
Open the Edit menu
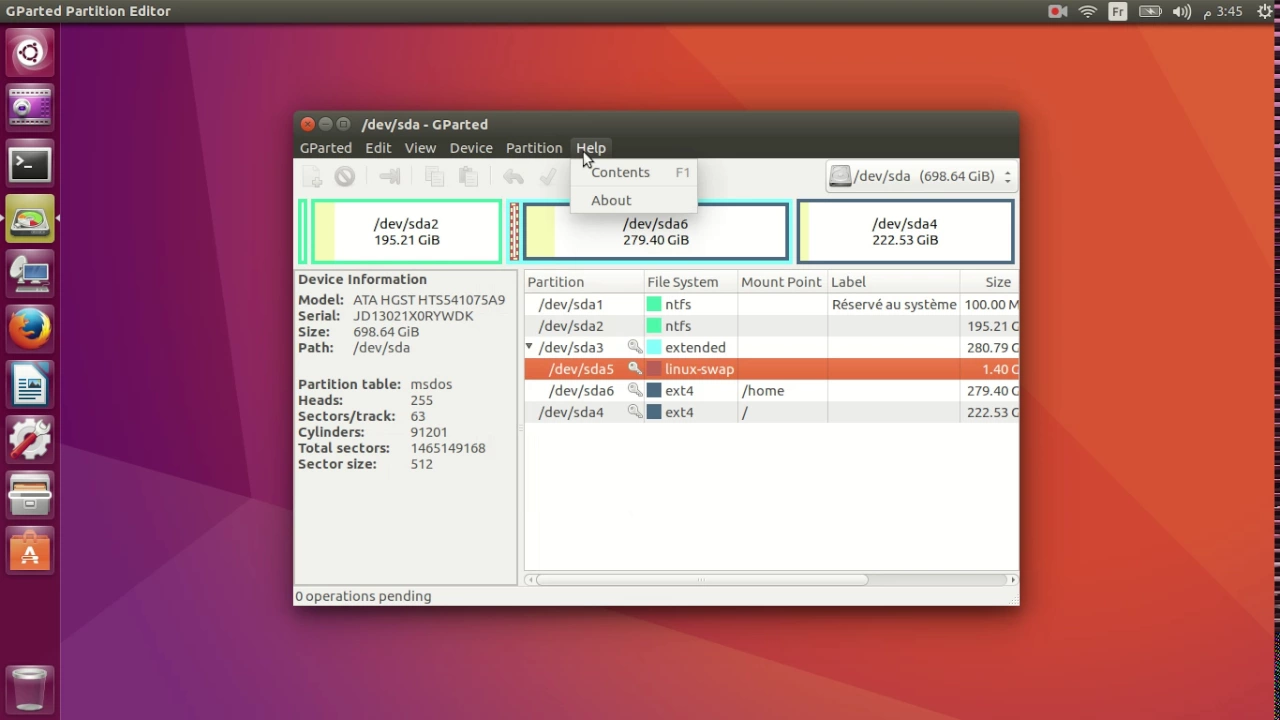point(378,147)
